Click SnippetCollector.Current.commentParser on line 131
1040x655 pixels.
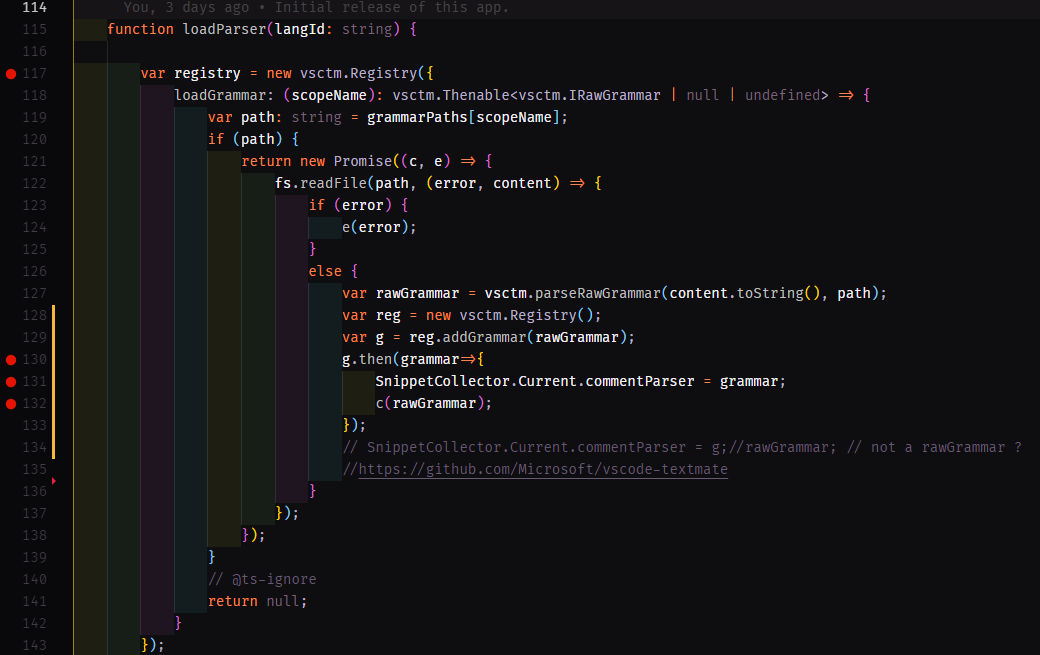coord(534,380)
